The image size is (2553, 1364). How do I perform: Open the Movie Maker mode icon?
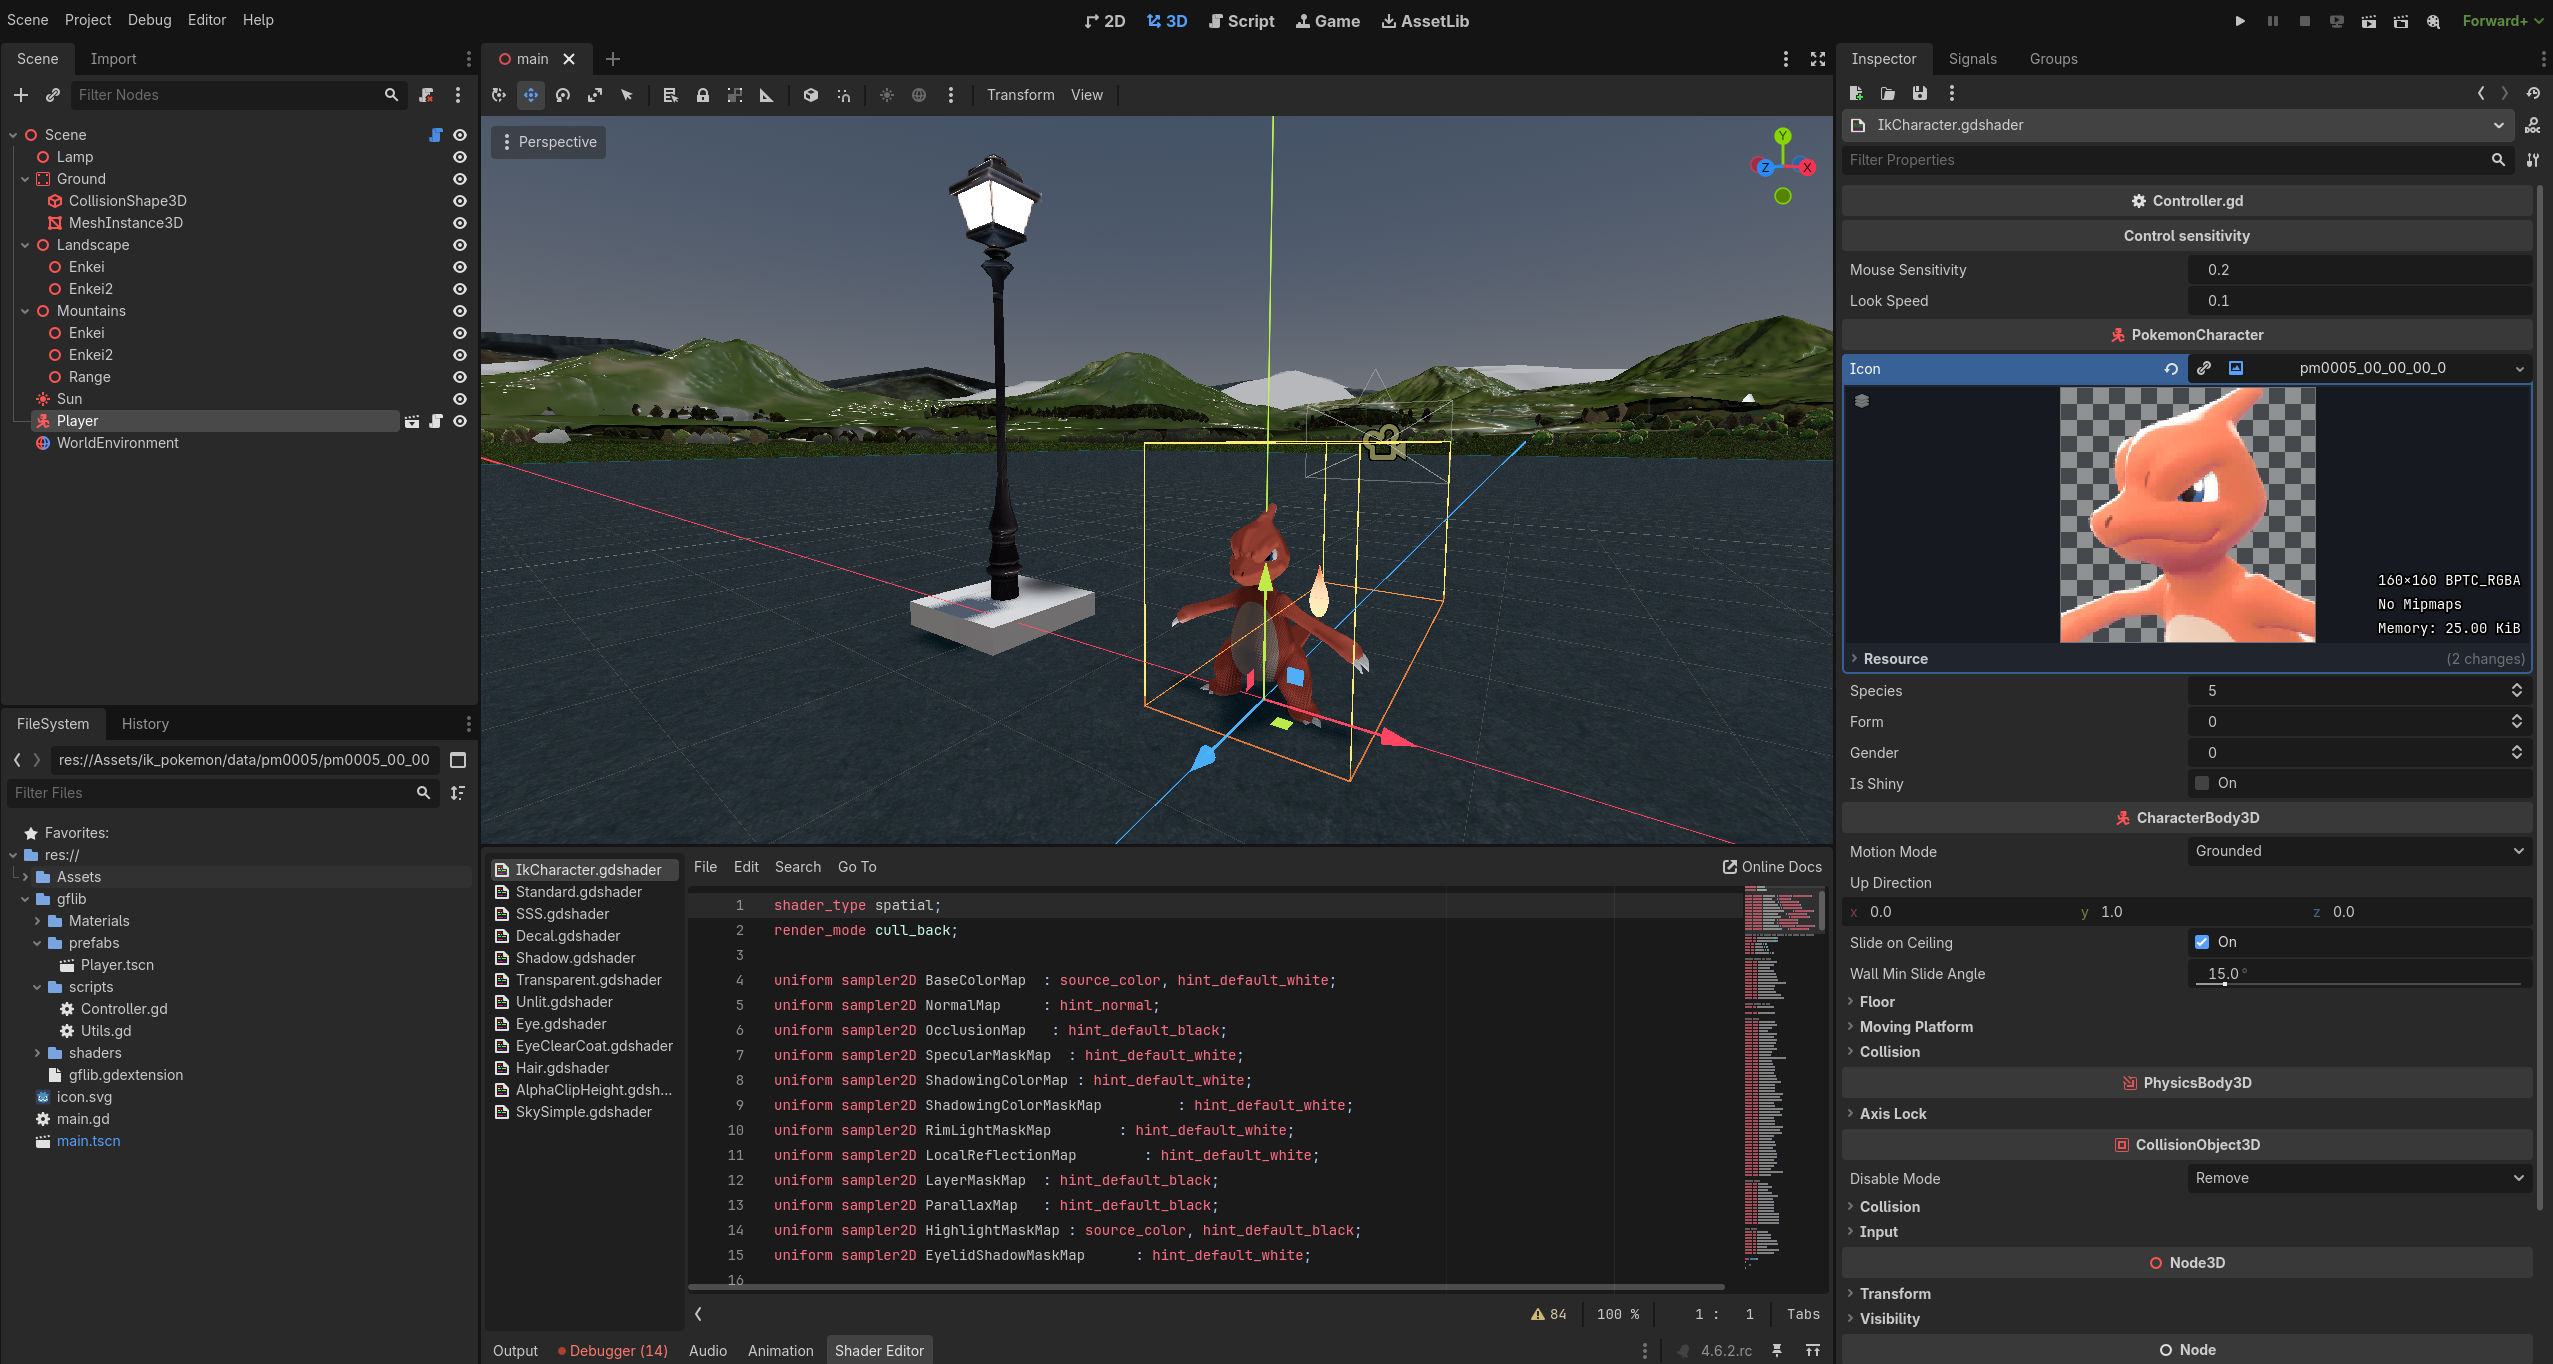2433,21
